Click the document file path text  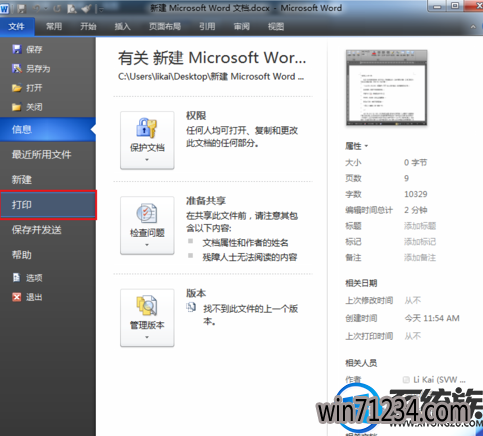point(211,77)
